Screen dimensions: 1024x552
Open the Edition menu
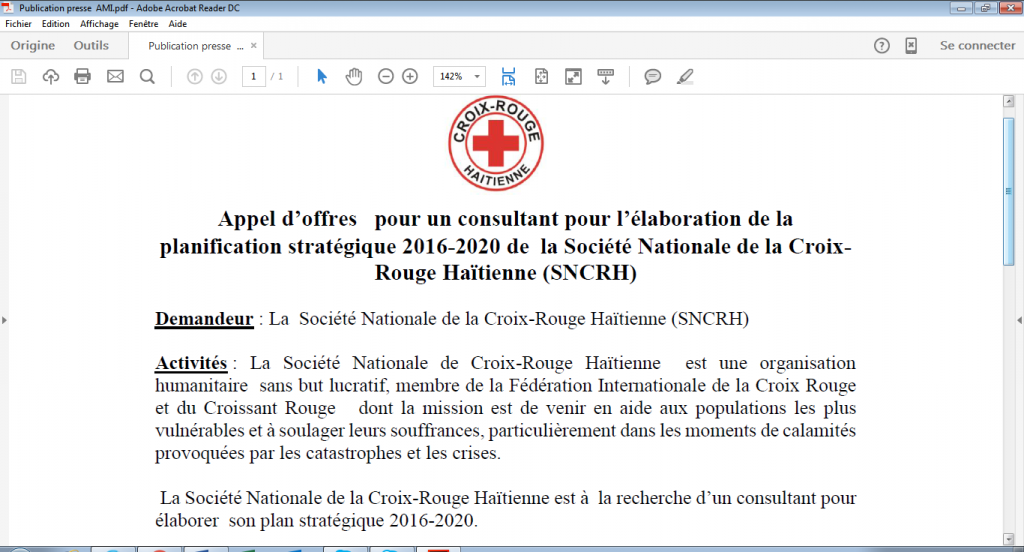(56, 24)
